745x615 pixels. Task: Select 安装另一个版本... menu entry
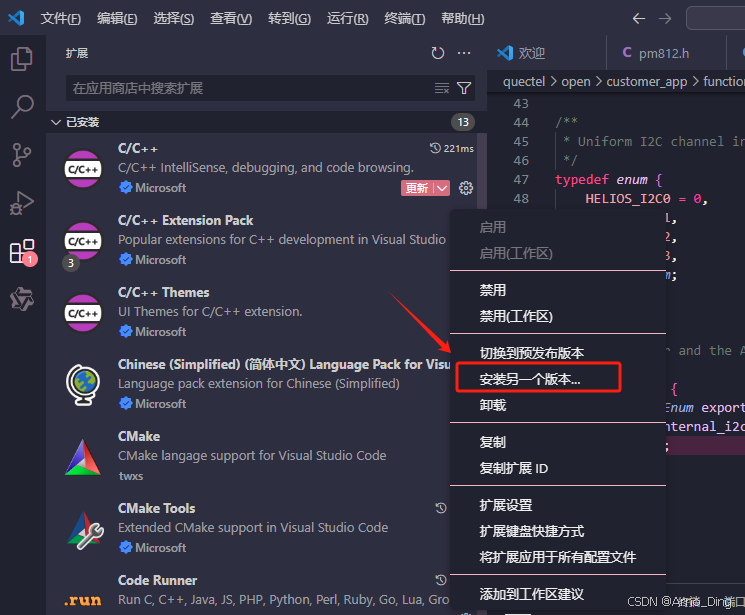558,379
